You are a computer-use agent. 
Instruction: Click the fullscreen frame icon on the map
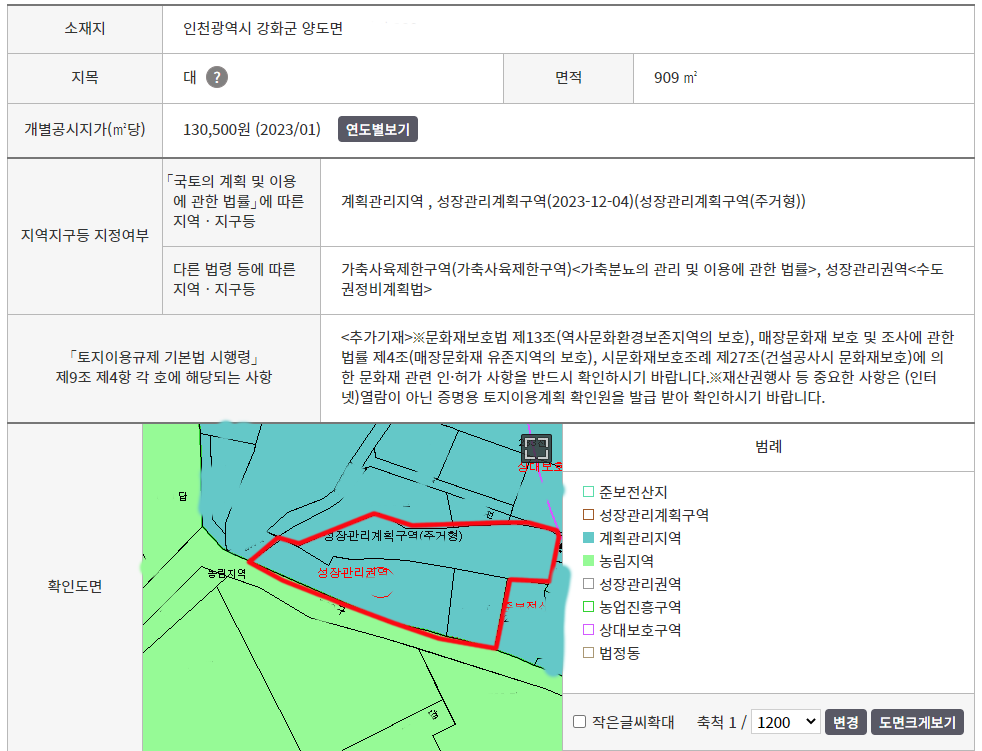pyautogui.click(x=537, y=448)
